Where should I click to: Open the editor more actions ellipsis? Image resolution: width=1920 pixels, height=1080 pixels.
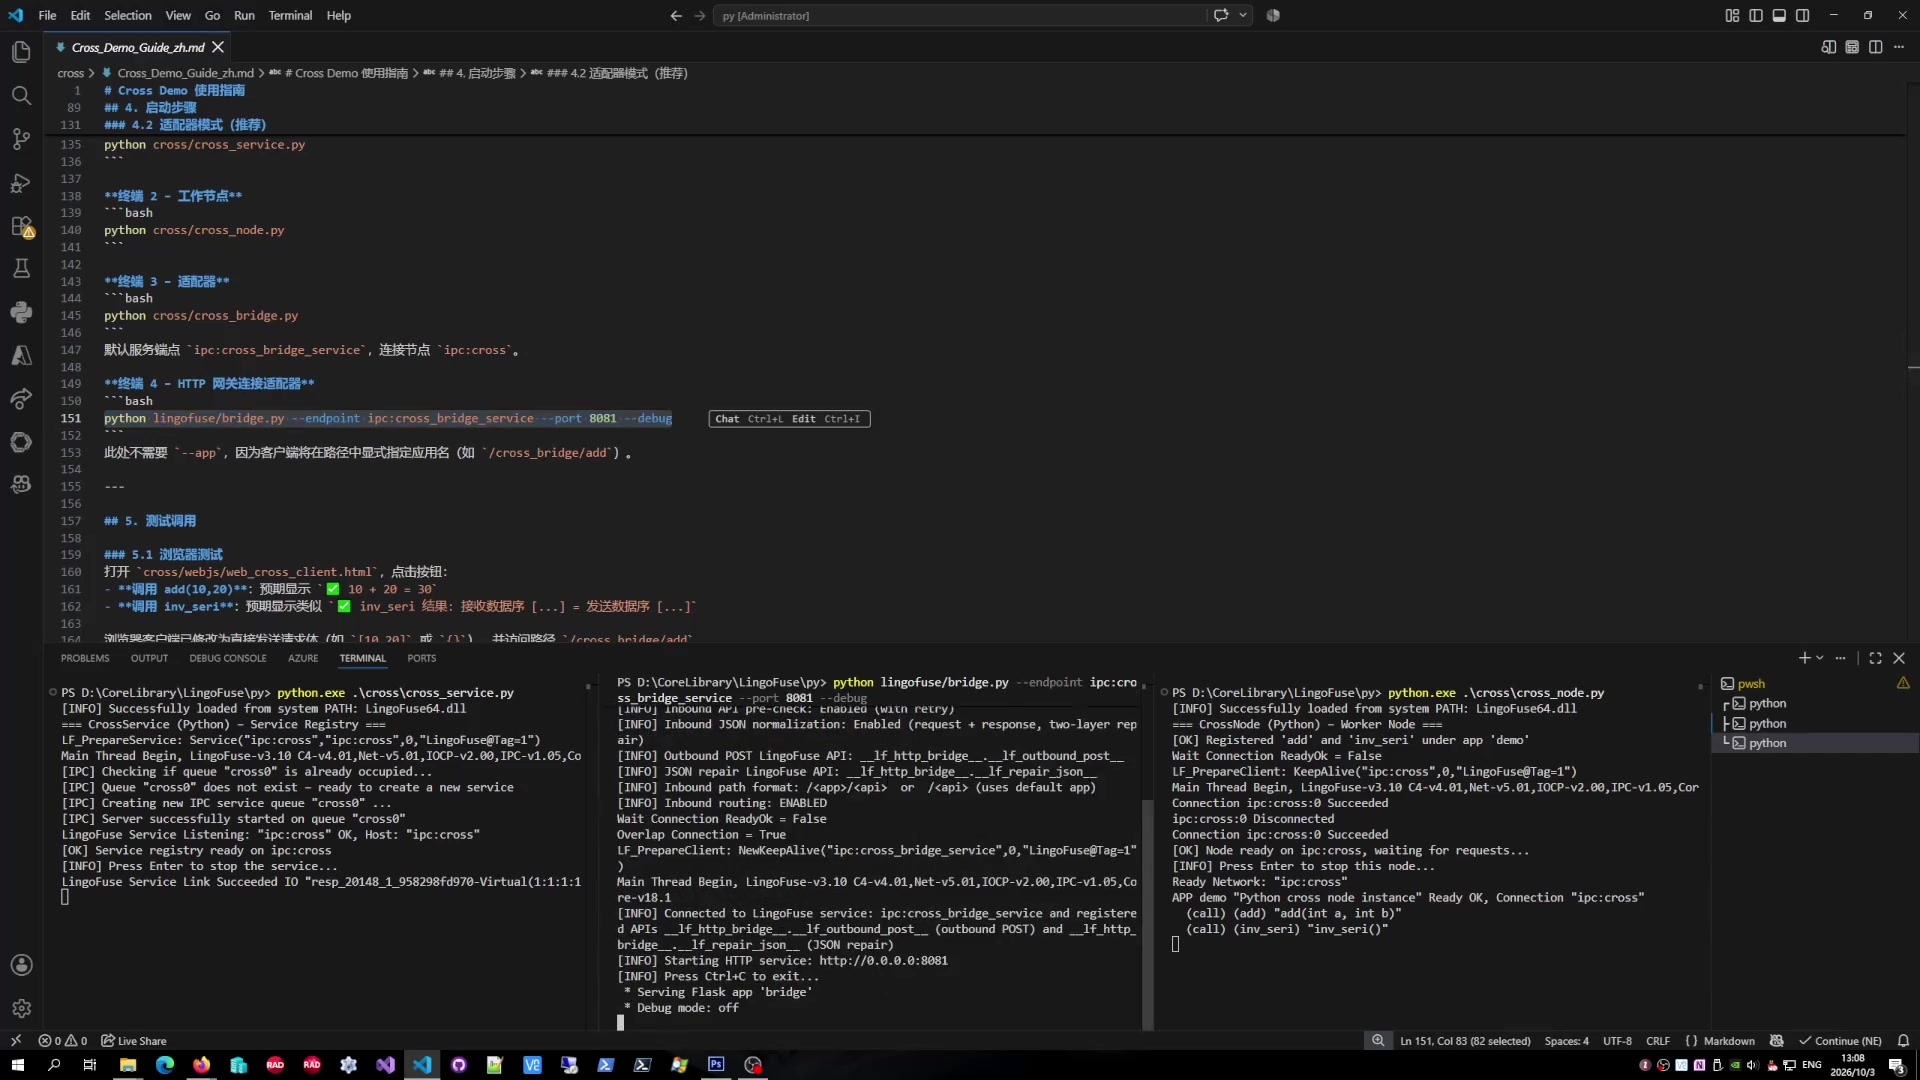click(1899, 47)
